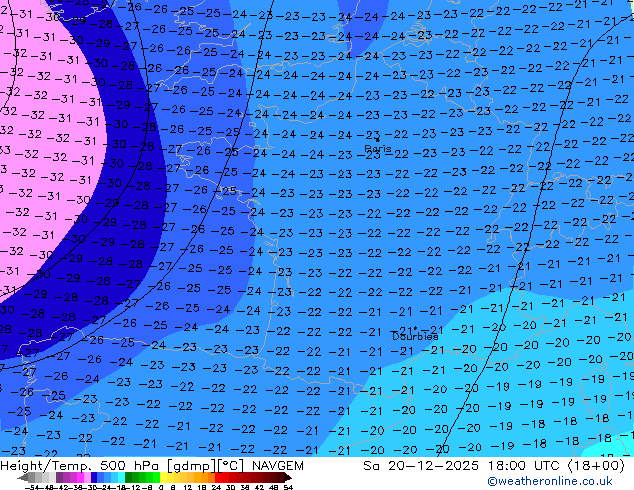Click the gray left arrow end of scale
This screenshot has width=634, height=490.
coord(23,477)
